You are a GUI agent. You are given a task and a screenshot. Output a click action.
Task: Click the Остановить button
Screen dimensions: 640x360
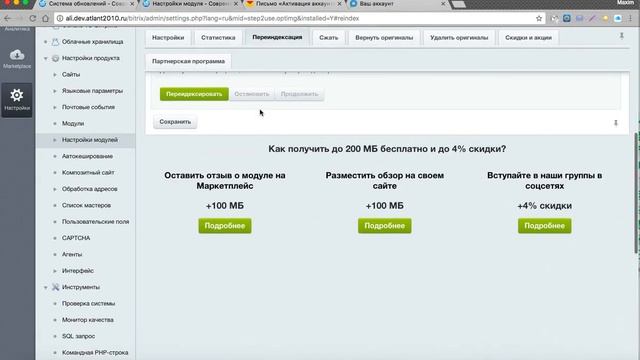click(x=251, y=94)
